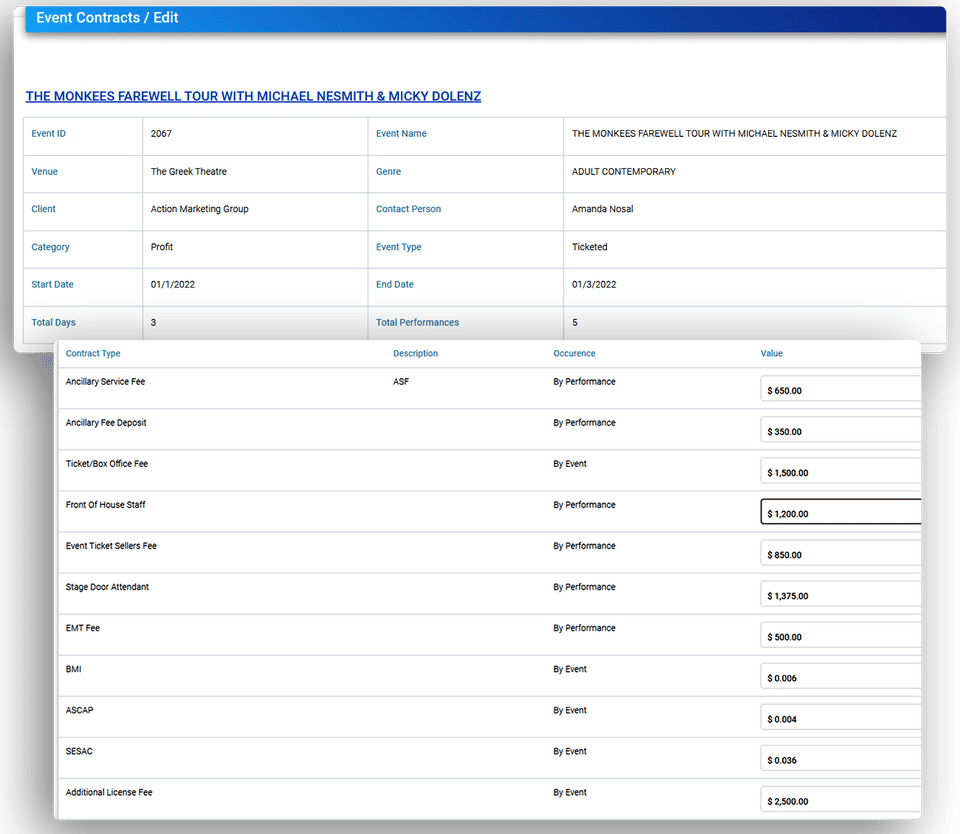
Task: Click the BMI row label
Action: [x=73, y=669]
